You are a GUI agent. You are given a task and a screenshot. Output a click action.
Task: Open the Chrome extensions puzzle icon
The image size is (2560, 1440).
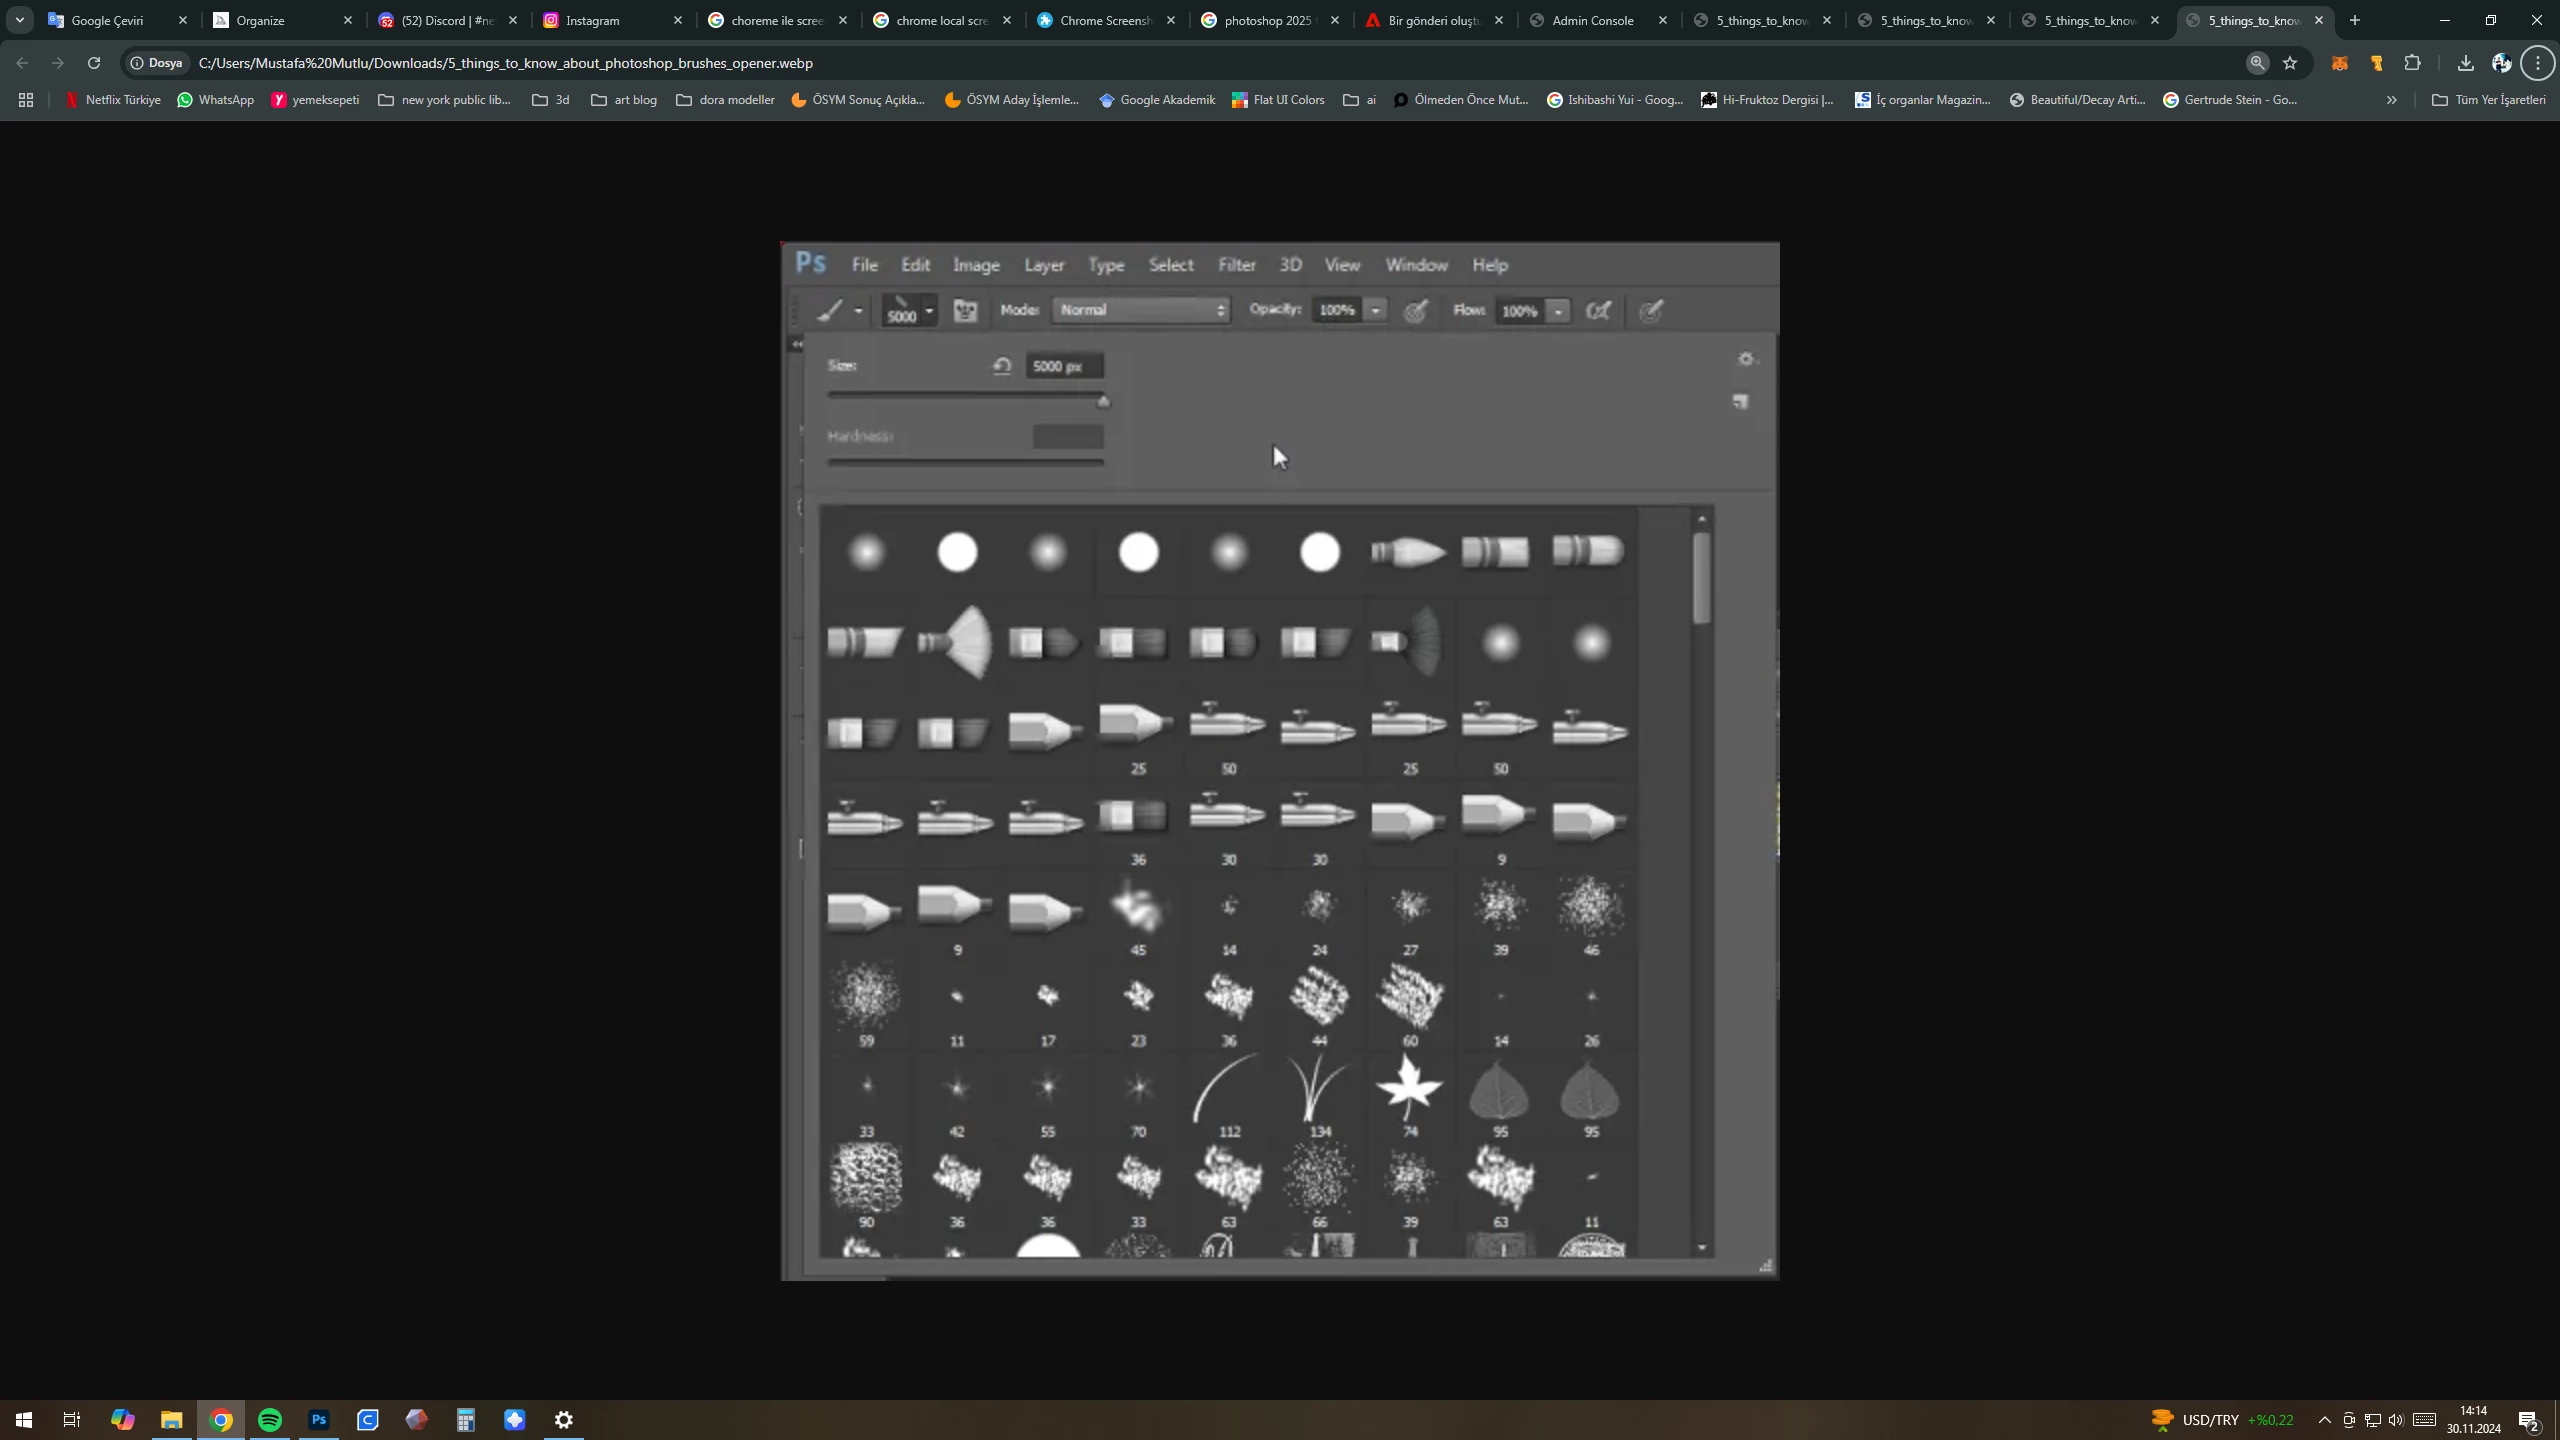[x=2413, y=63]
